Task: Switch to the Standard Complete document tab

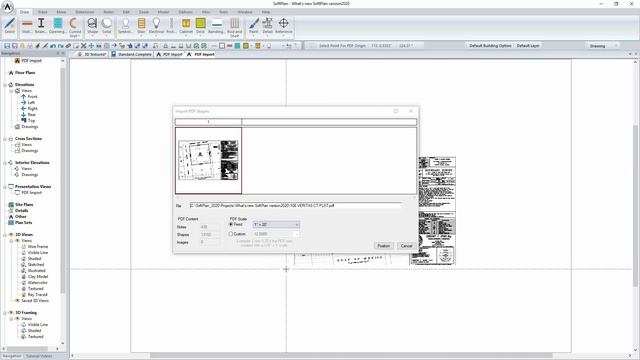Action: click(x=131, y=54)
